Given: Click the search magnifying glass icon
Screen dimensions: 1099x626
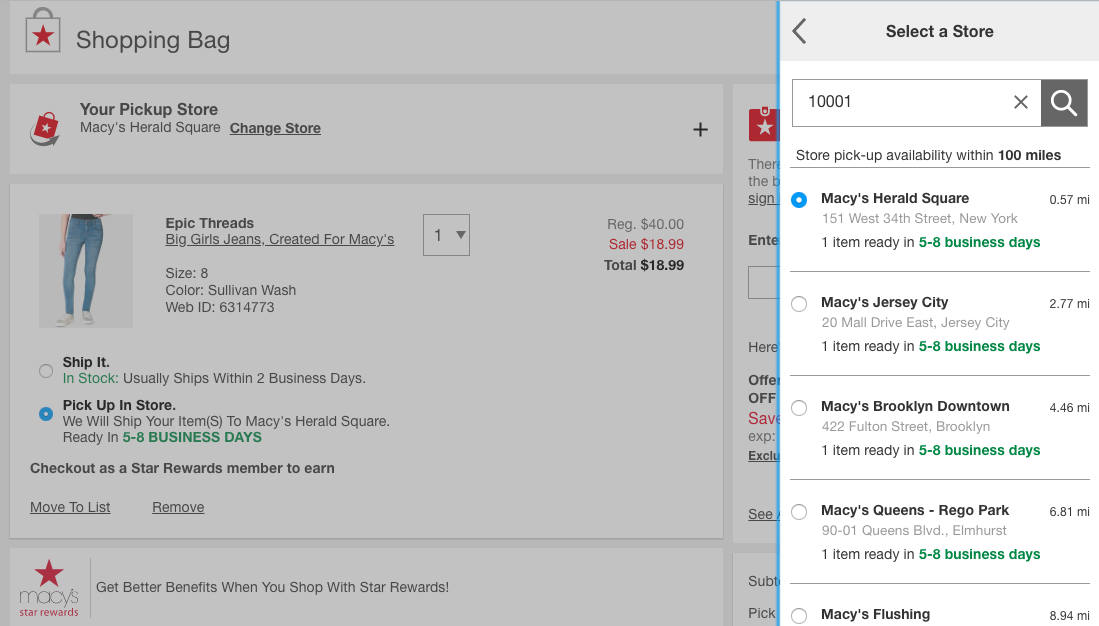Looking at the screenshot, I should (x=1063, y=102).
